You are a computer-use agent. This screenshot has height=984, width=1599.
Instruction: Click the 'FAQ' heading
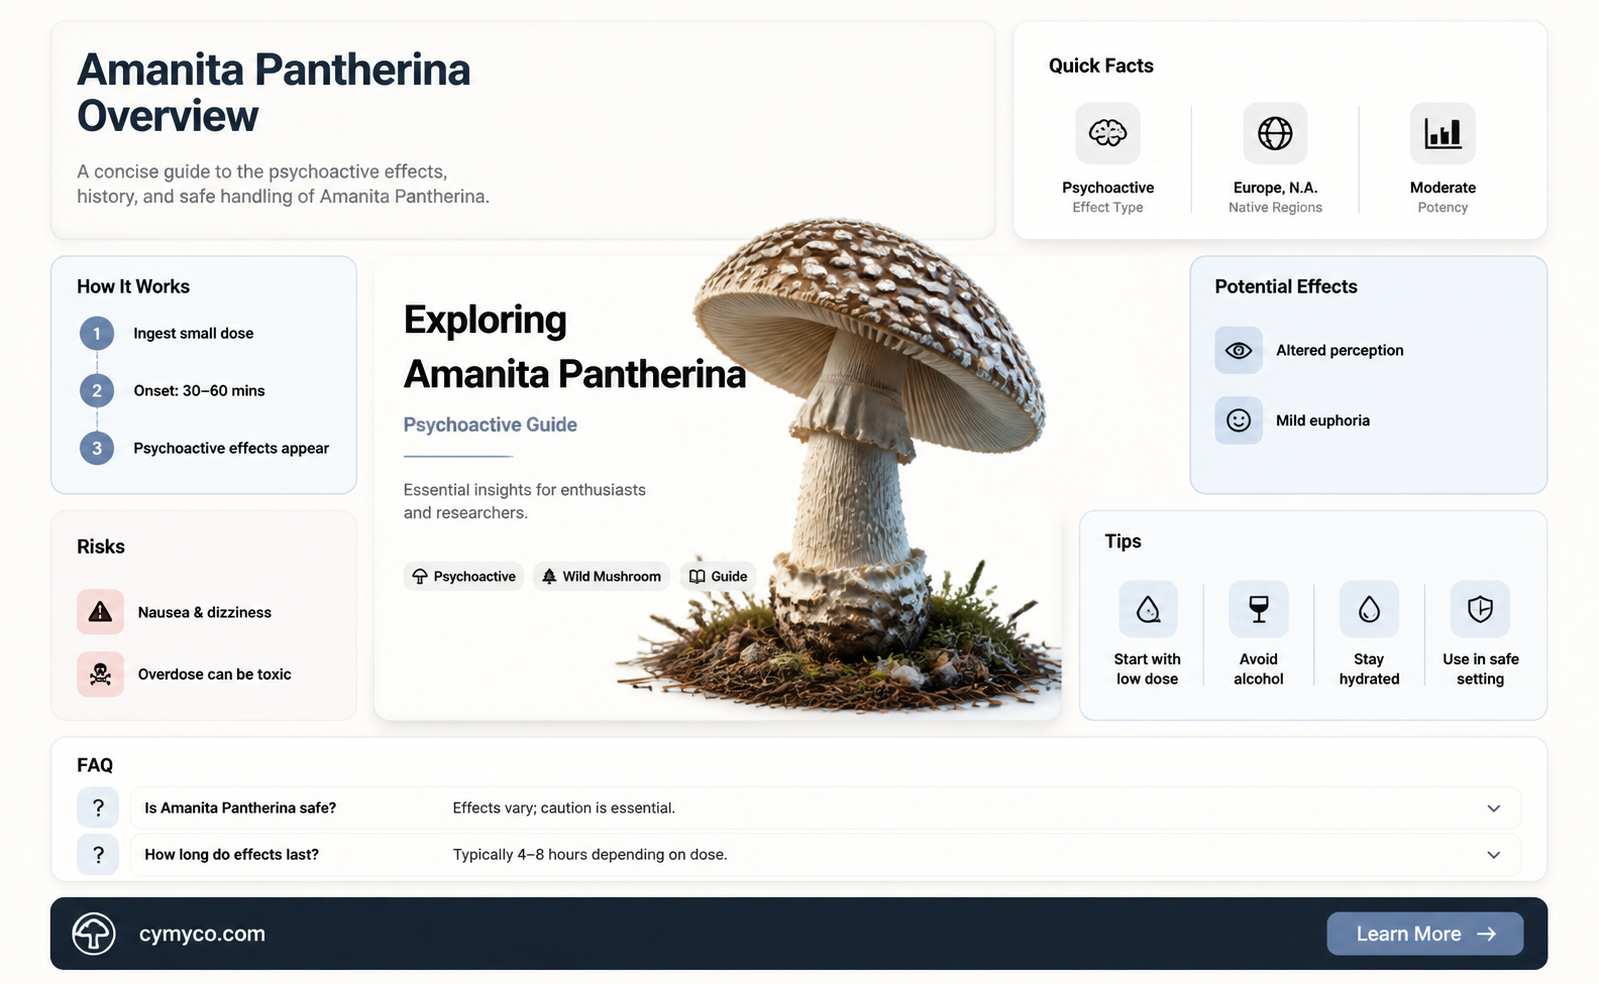coord(95,765)
